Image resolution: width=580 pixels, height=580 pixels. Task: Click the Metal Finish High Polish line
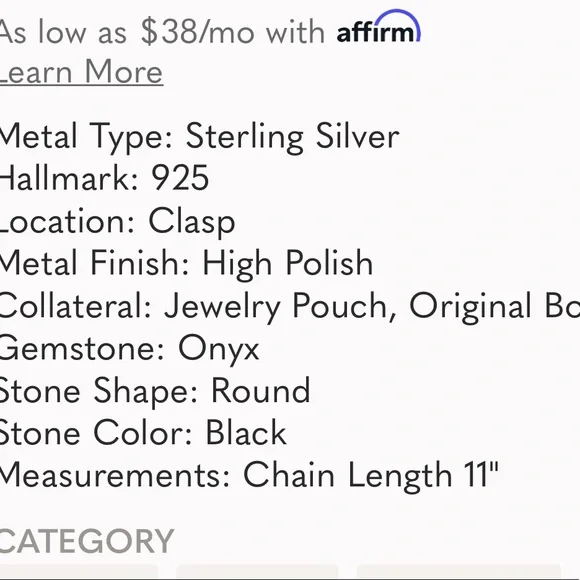186,263
